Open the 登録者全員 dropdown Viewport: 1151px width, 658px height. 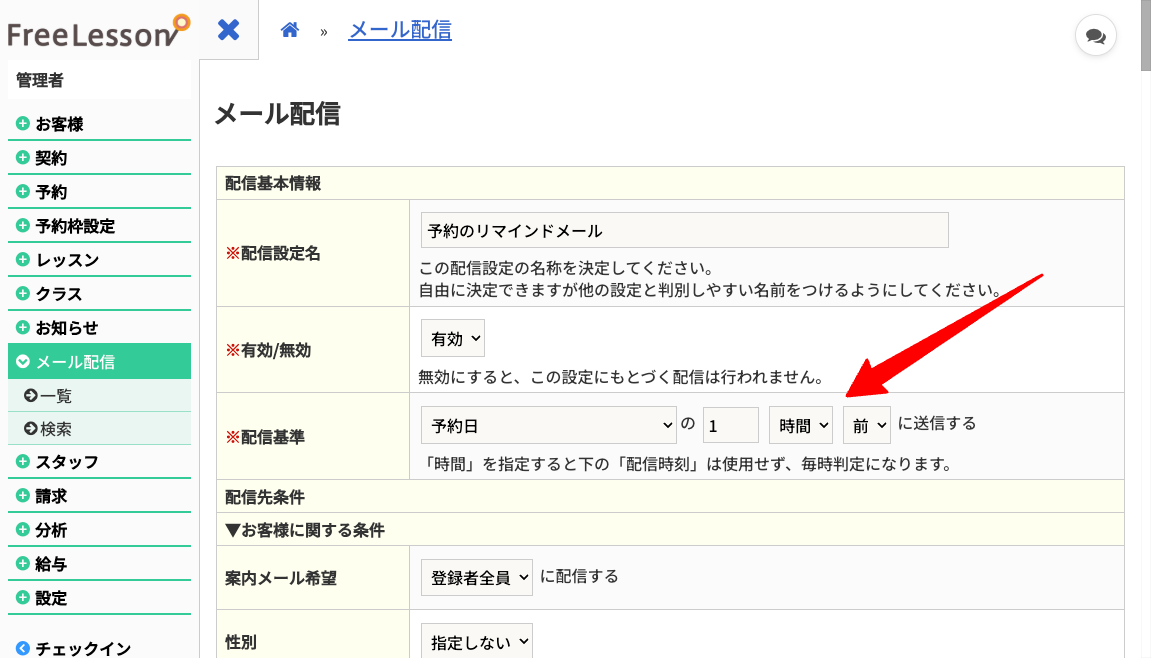[476, 577]
